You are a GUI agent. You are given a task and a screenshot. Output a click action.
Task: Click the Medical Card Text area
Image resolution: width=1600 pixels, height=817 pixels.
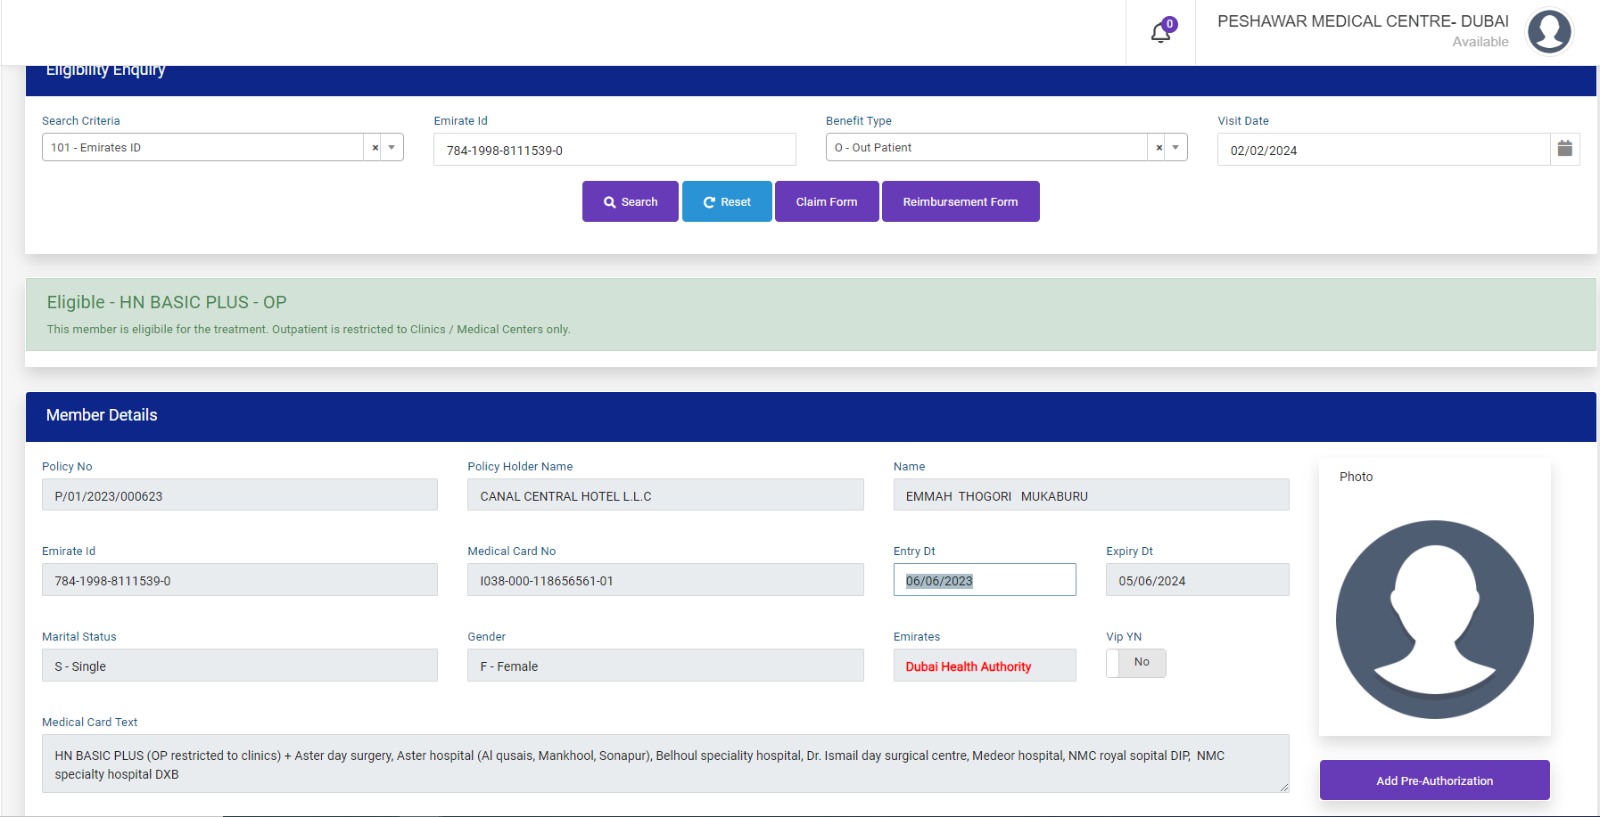click(x=664, y=765)
